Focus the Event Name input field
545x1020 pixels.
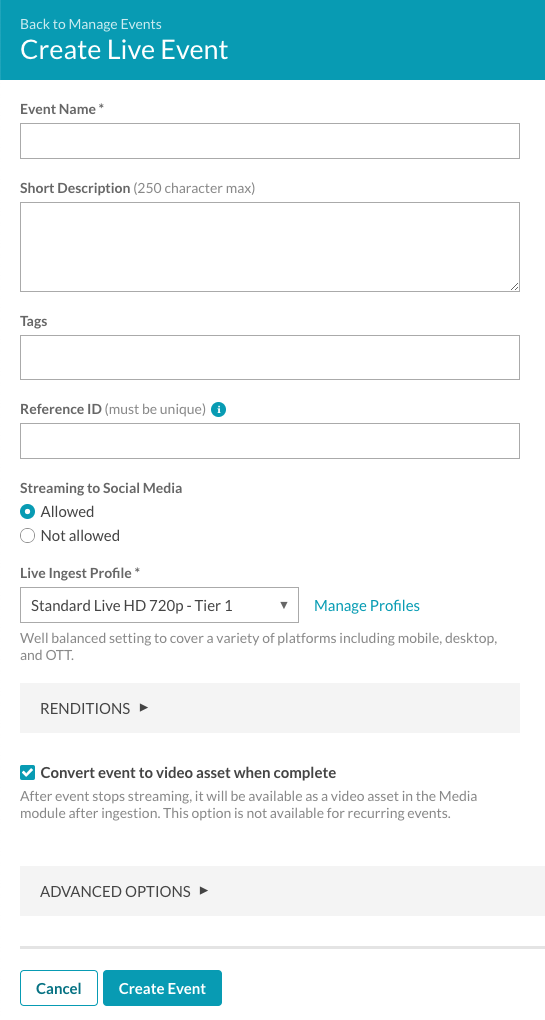point(270,141)
